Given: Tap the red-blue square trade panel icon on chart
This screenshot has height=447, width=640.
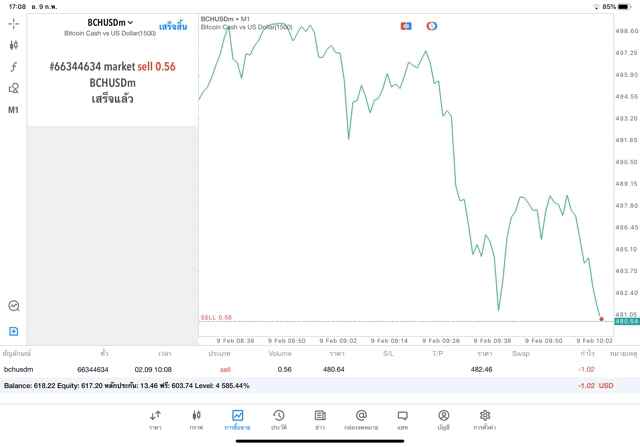Looking at the screenshot, I should [x=406, y=26].
